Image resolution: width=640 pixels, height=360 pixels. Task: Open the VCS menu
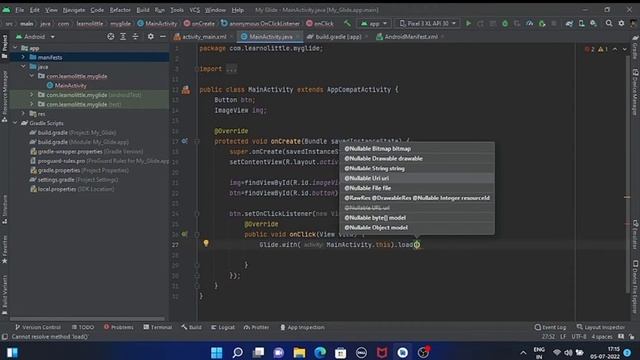[195, 10]
